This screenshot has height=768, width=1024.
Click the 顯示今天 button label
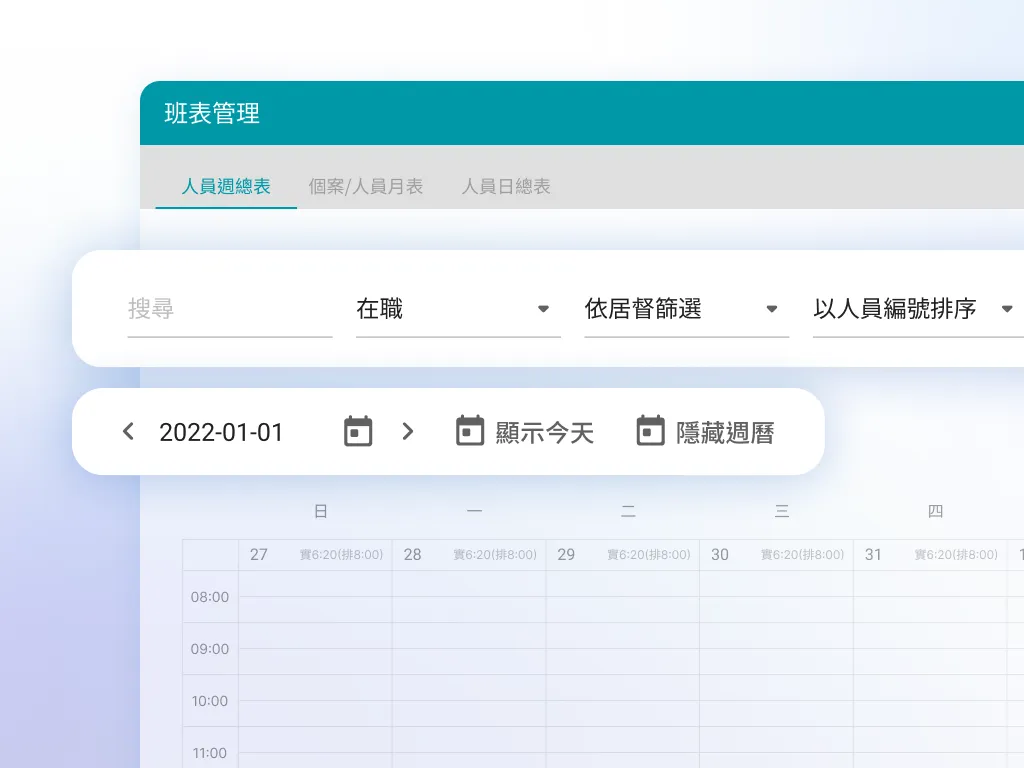click(x=545, y=433)
